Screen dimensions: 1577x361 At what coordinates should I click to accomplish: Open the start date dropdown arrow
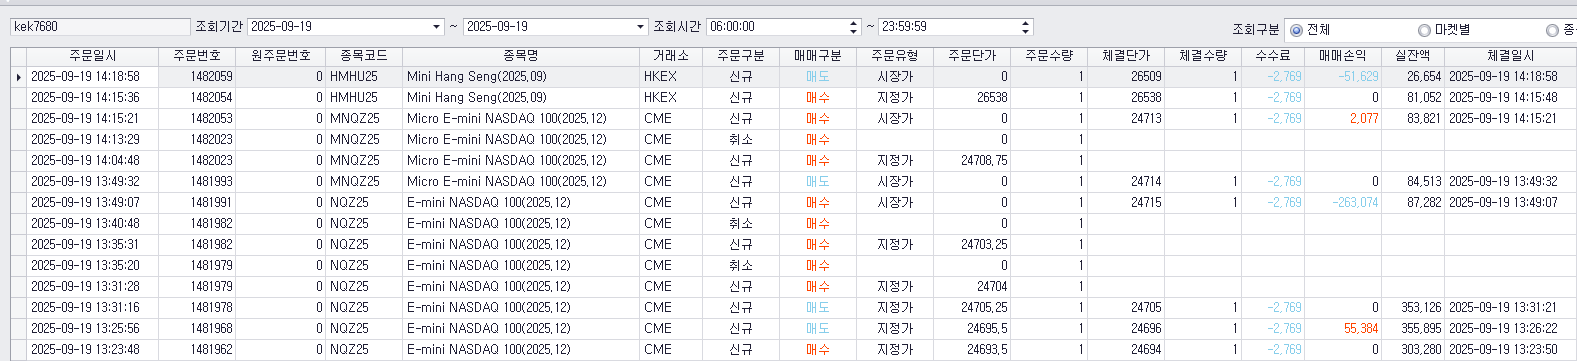click(437, 27)
